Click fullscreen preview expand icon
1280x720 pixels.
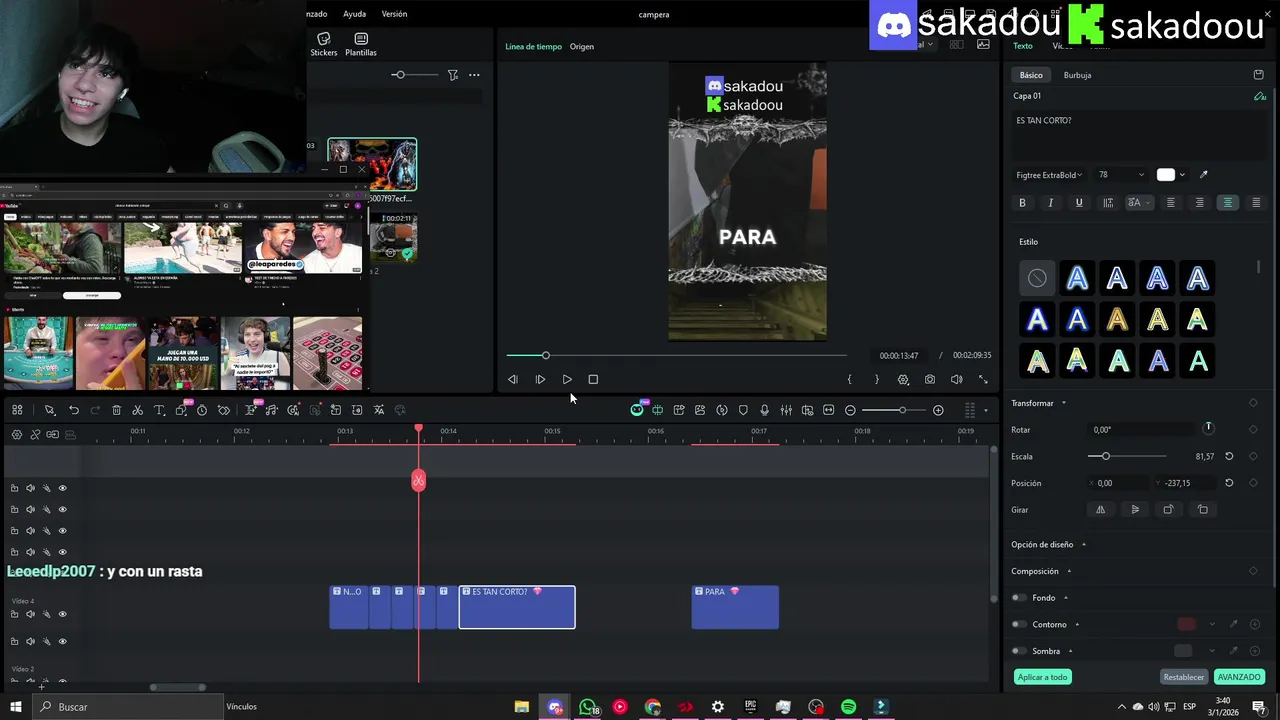pos(983,379)
